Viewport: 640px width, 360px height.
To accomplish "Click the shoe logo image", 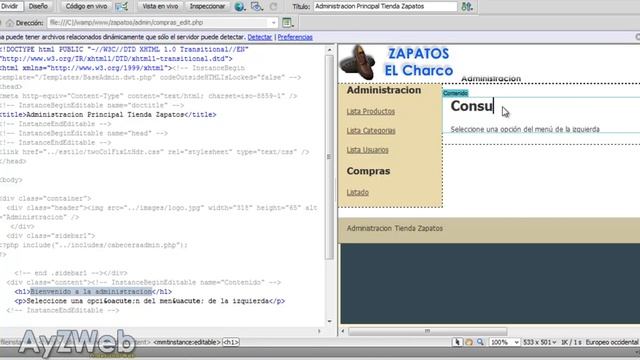I will tap(358, 62).
